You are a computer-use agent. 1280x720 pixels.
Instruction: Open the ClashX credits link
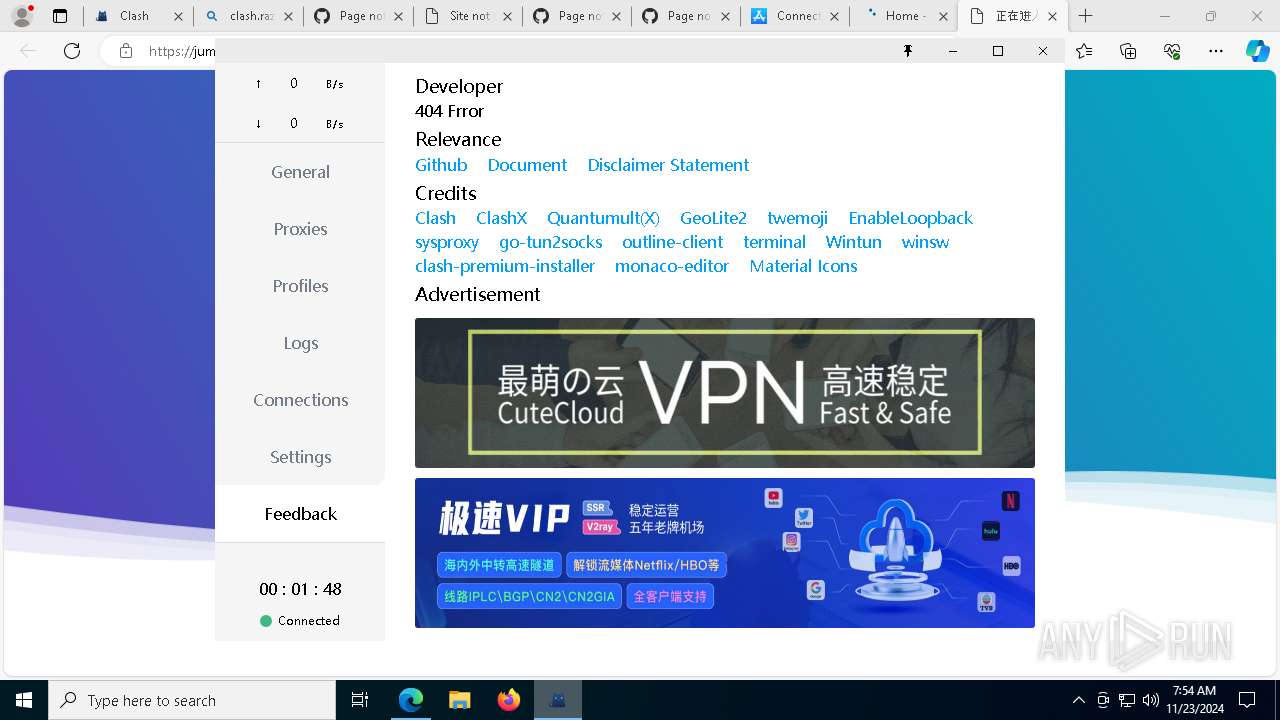(x=501, y=218)
